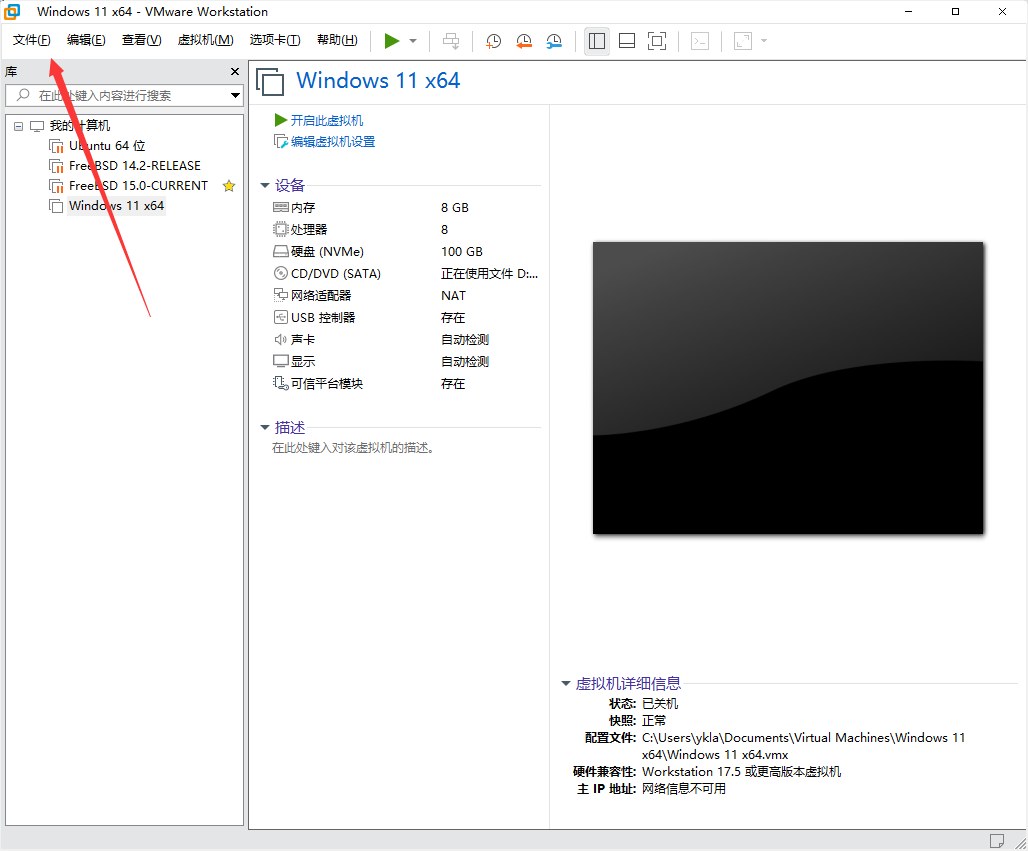
Task: Click the console view toolbar icon
Action: click(700, 41)
